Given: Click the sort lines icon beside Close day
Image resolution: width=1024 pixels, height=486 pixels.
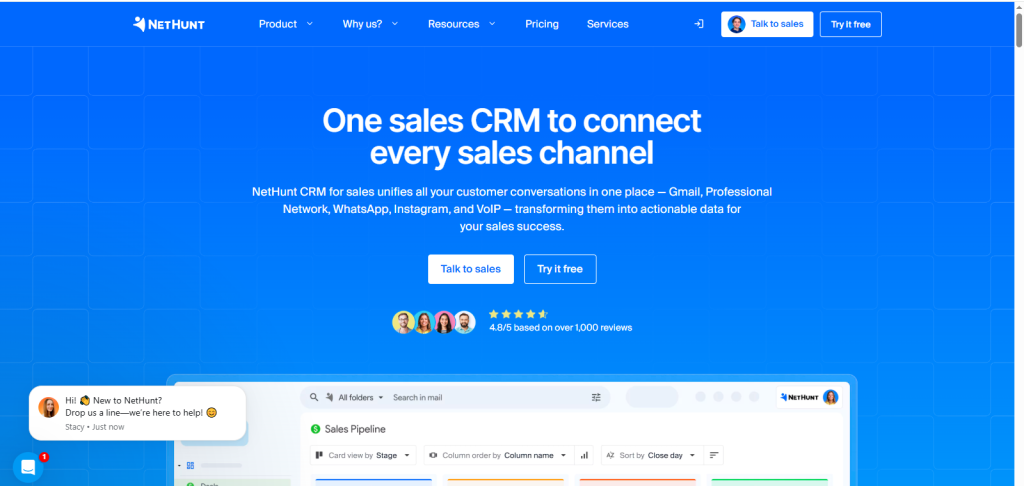Looking at the screenshot, I should click(x=714, y=455).
